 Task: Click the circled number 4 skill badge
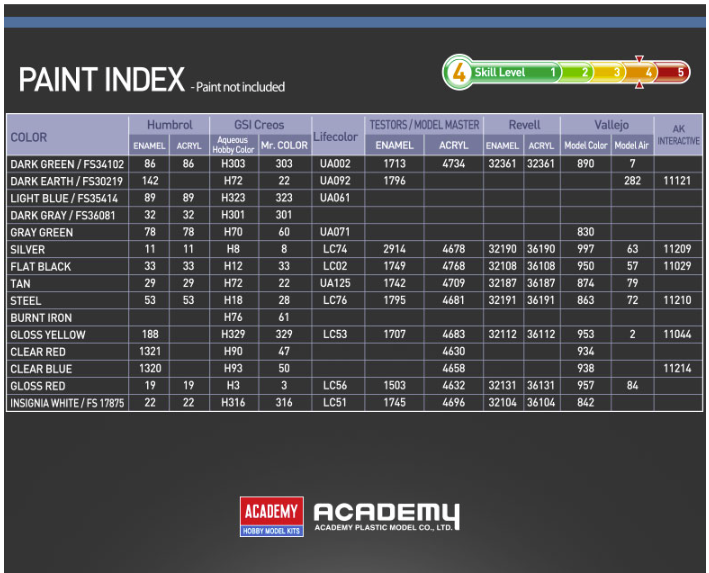(x=458, y=72)
